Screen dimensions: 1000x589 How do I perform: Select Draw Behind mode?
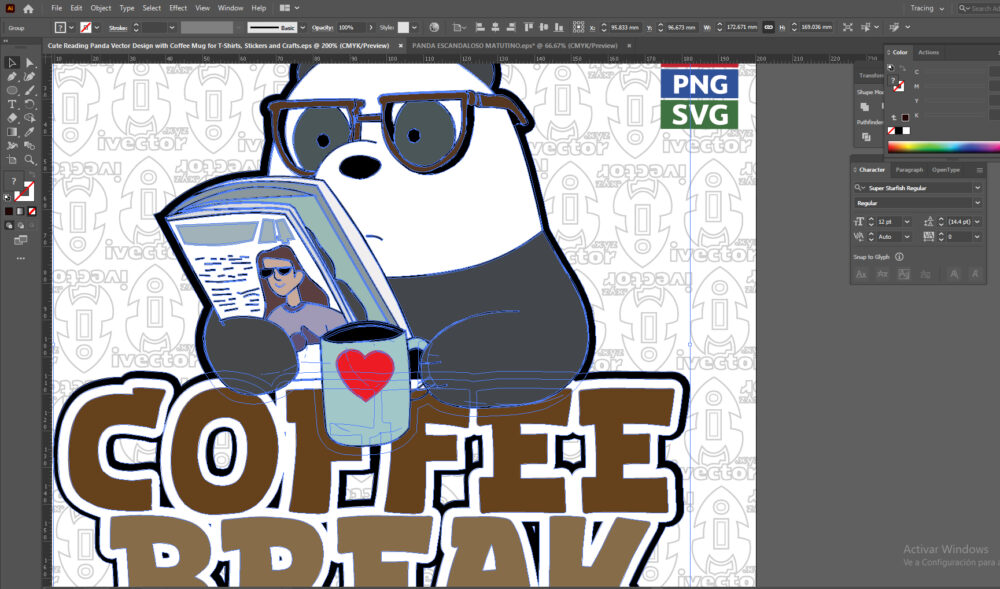20,226
